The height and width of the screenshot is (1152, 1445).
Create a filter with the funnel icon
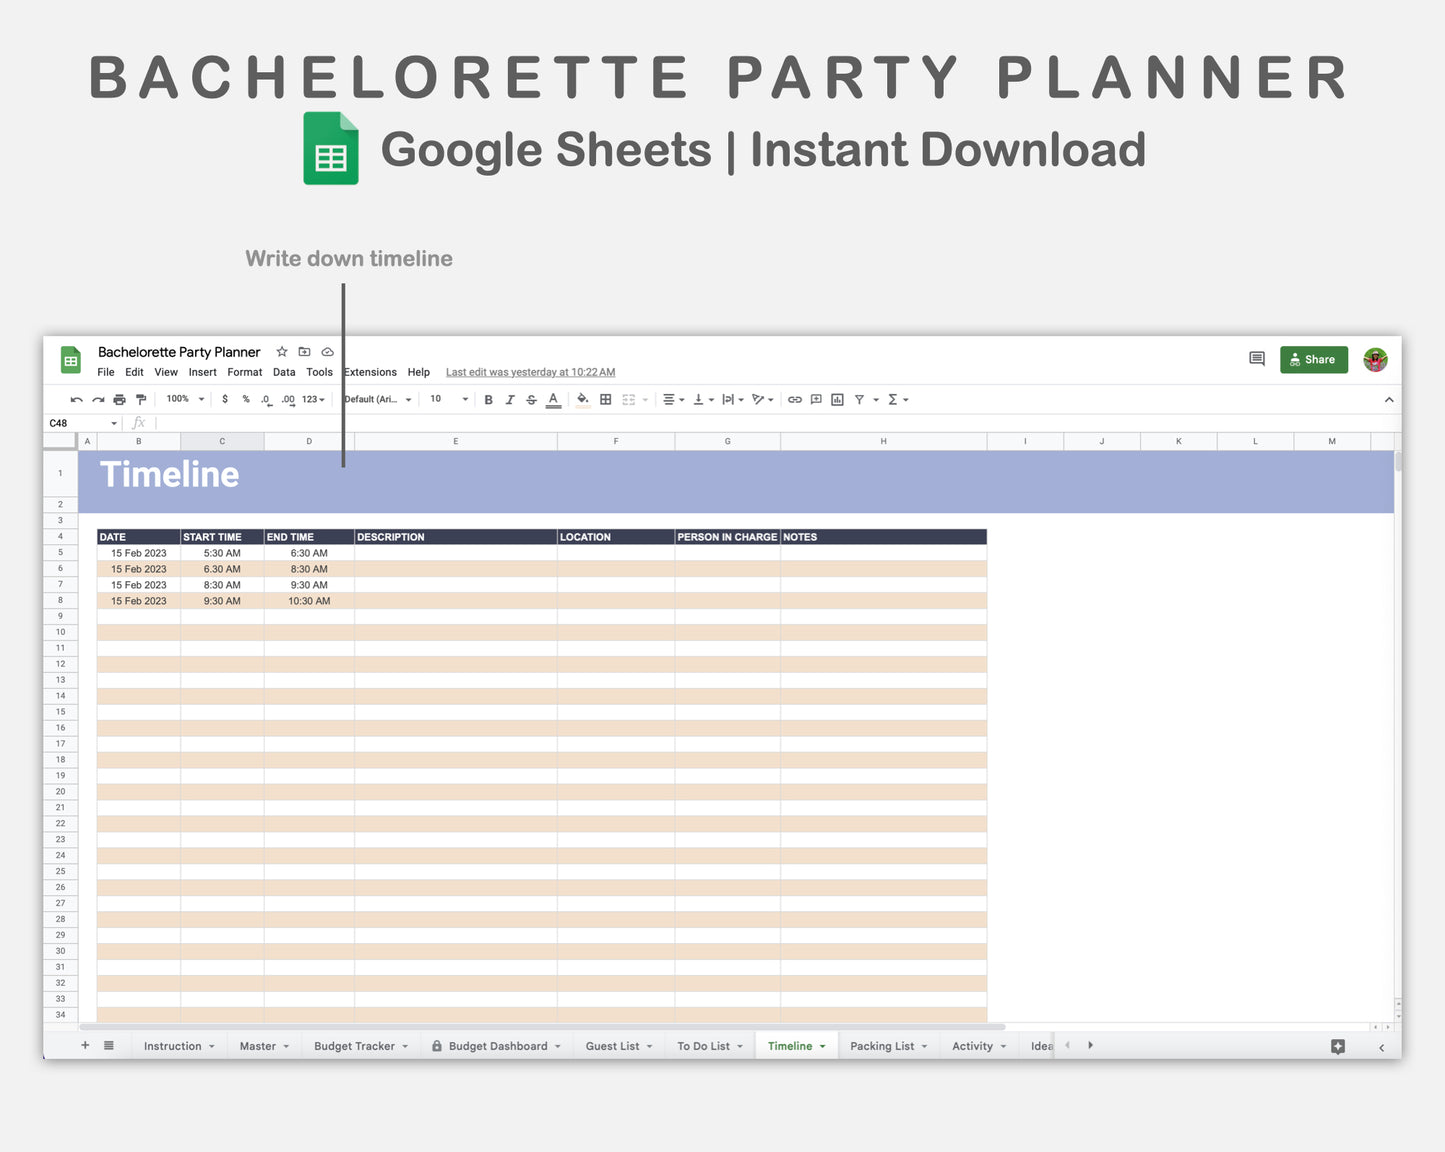(859, 399)
